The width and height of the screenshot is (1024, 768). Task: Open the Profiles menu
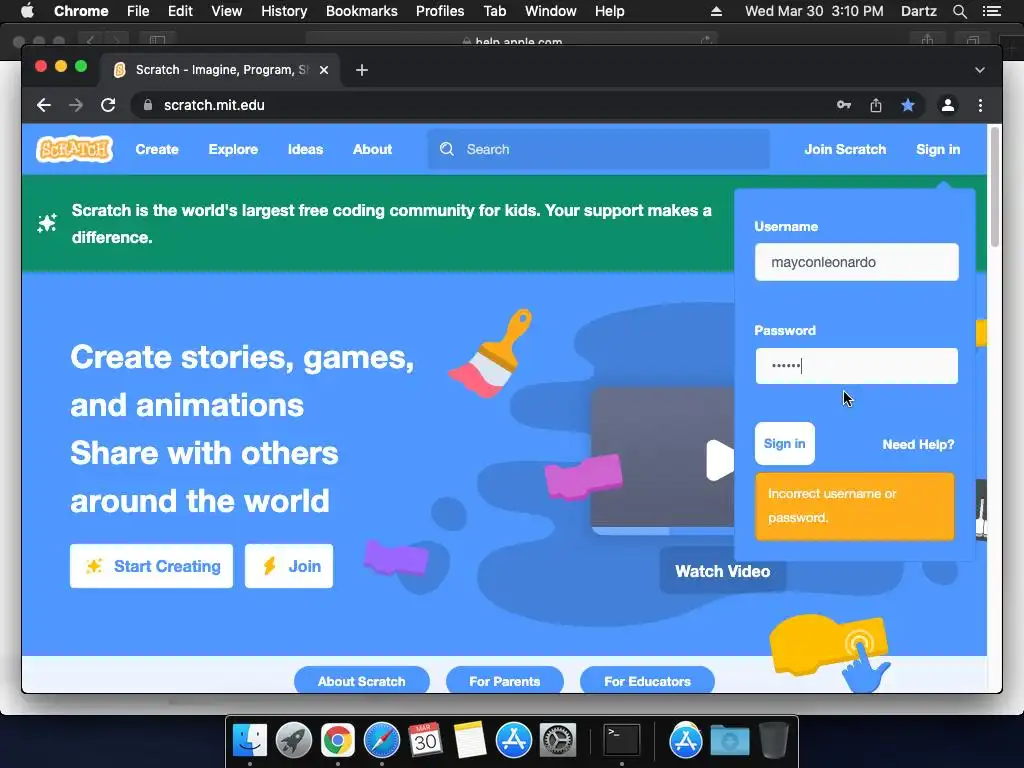[x=440, y=11]
